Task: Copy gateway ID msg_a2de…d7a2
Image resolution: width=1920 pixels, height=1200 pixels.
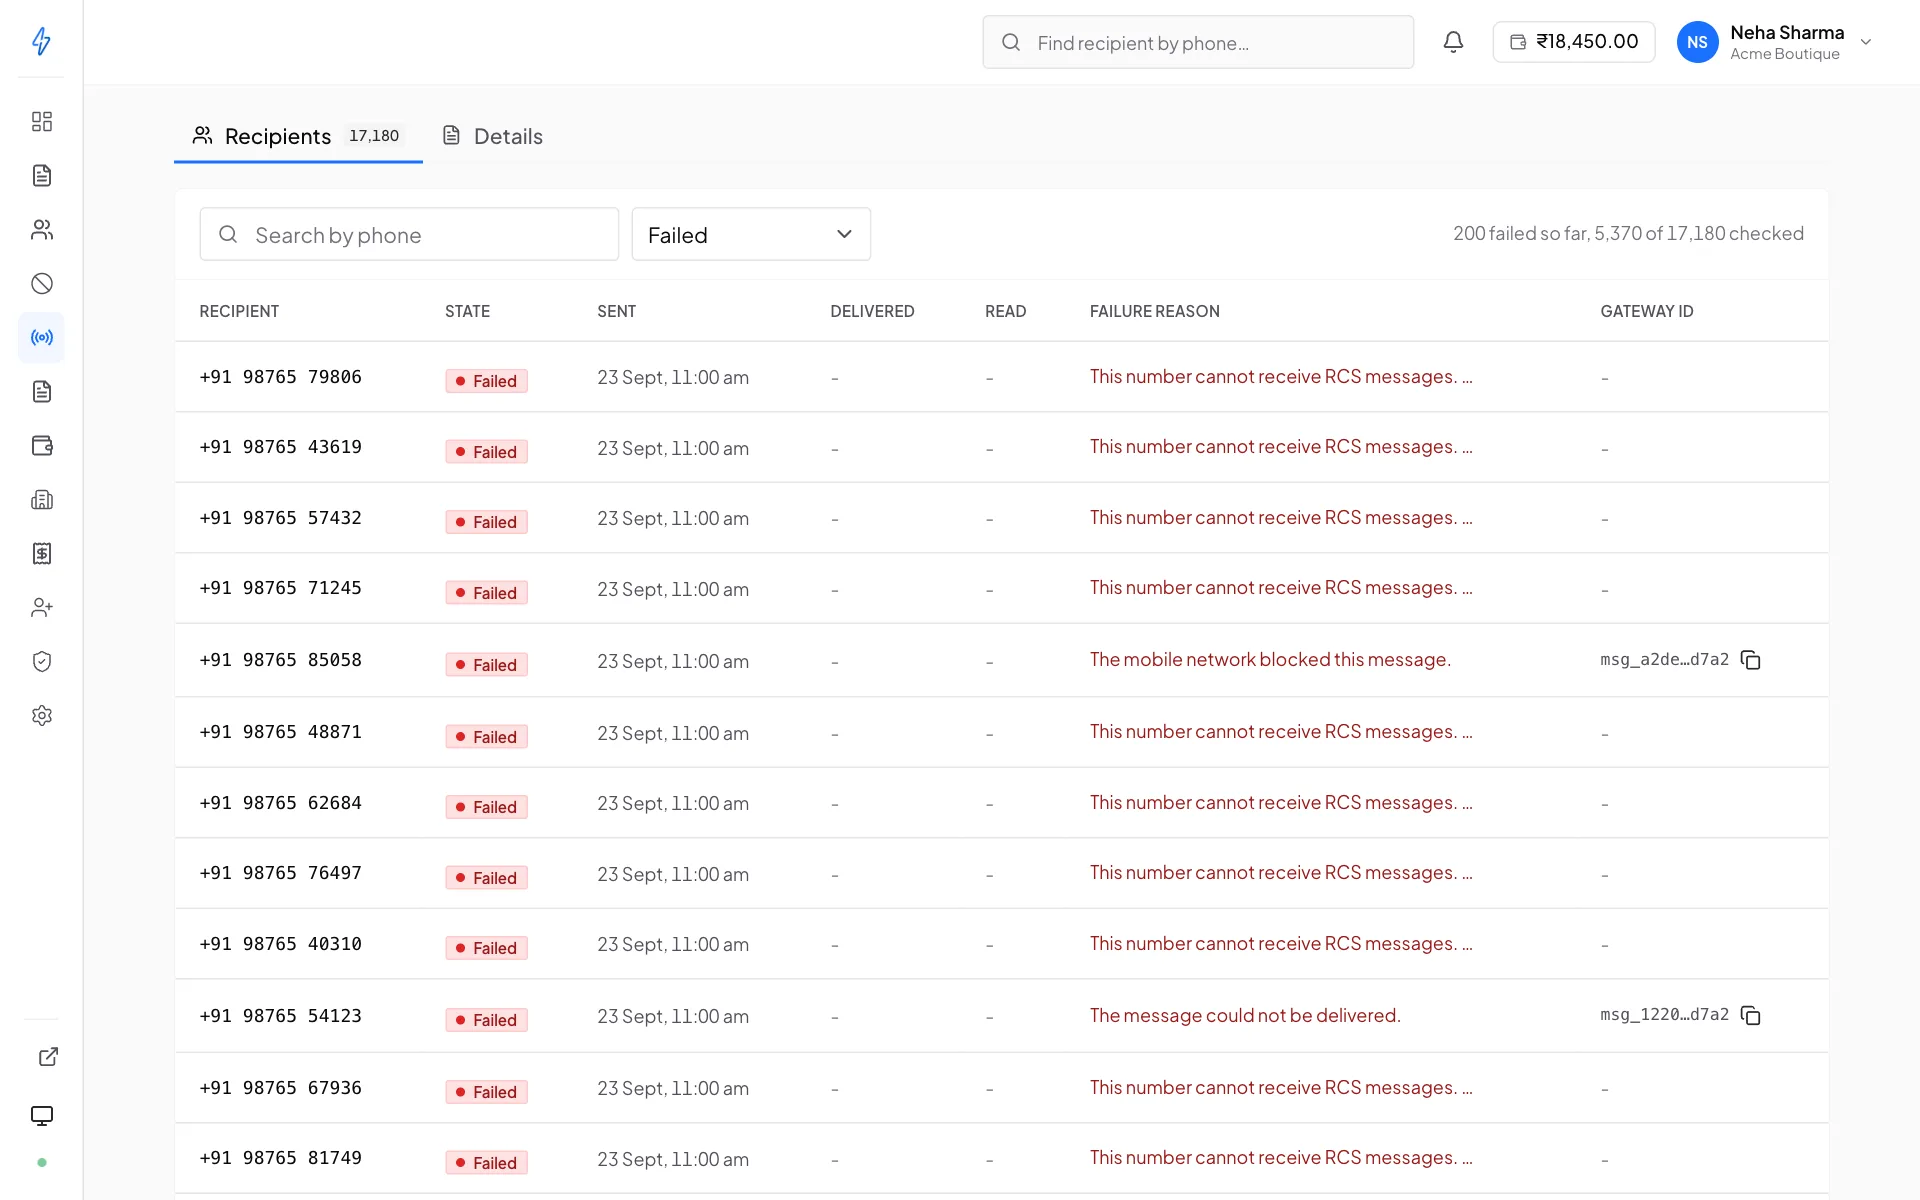Action: click(x=1751, y=660)
